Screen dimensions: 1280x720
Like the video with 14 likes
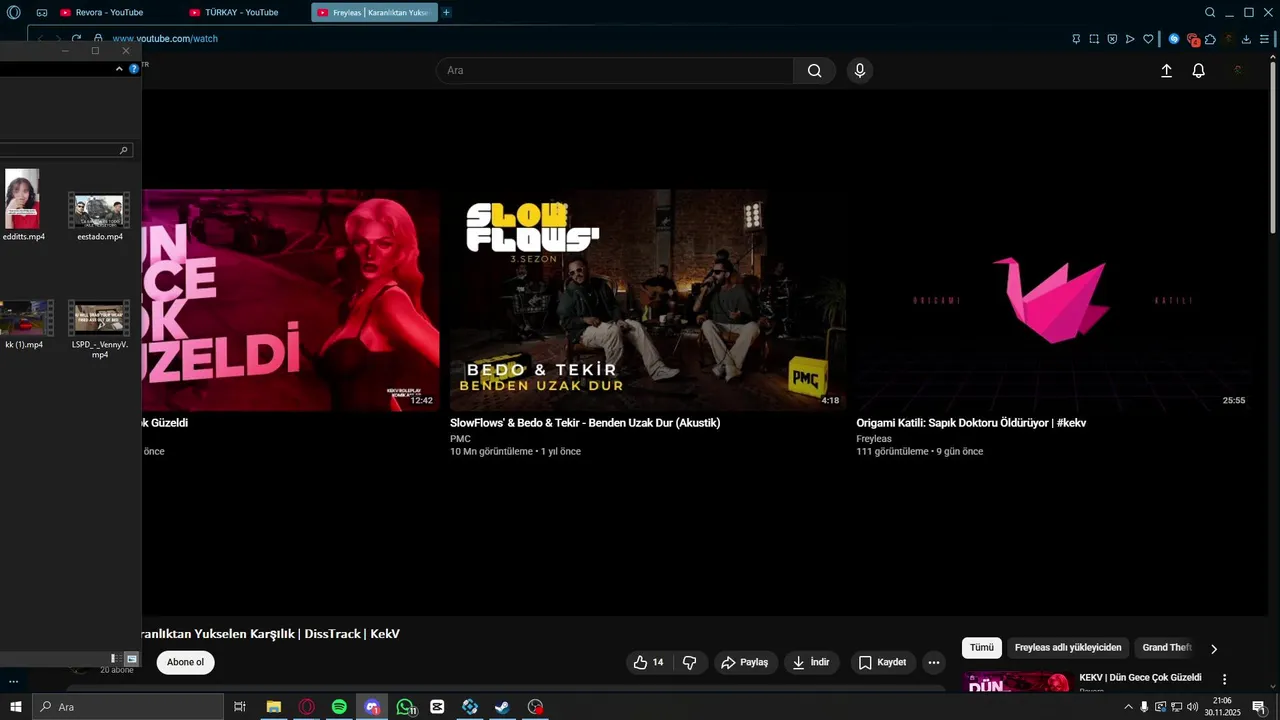point(649,662)
